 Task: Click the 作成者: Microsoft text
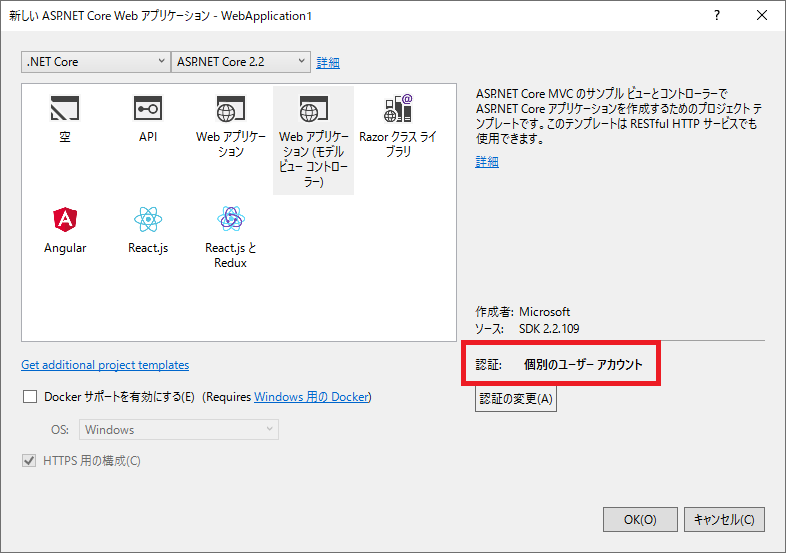(522, 312)
